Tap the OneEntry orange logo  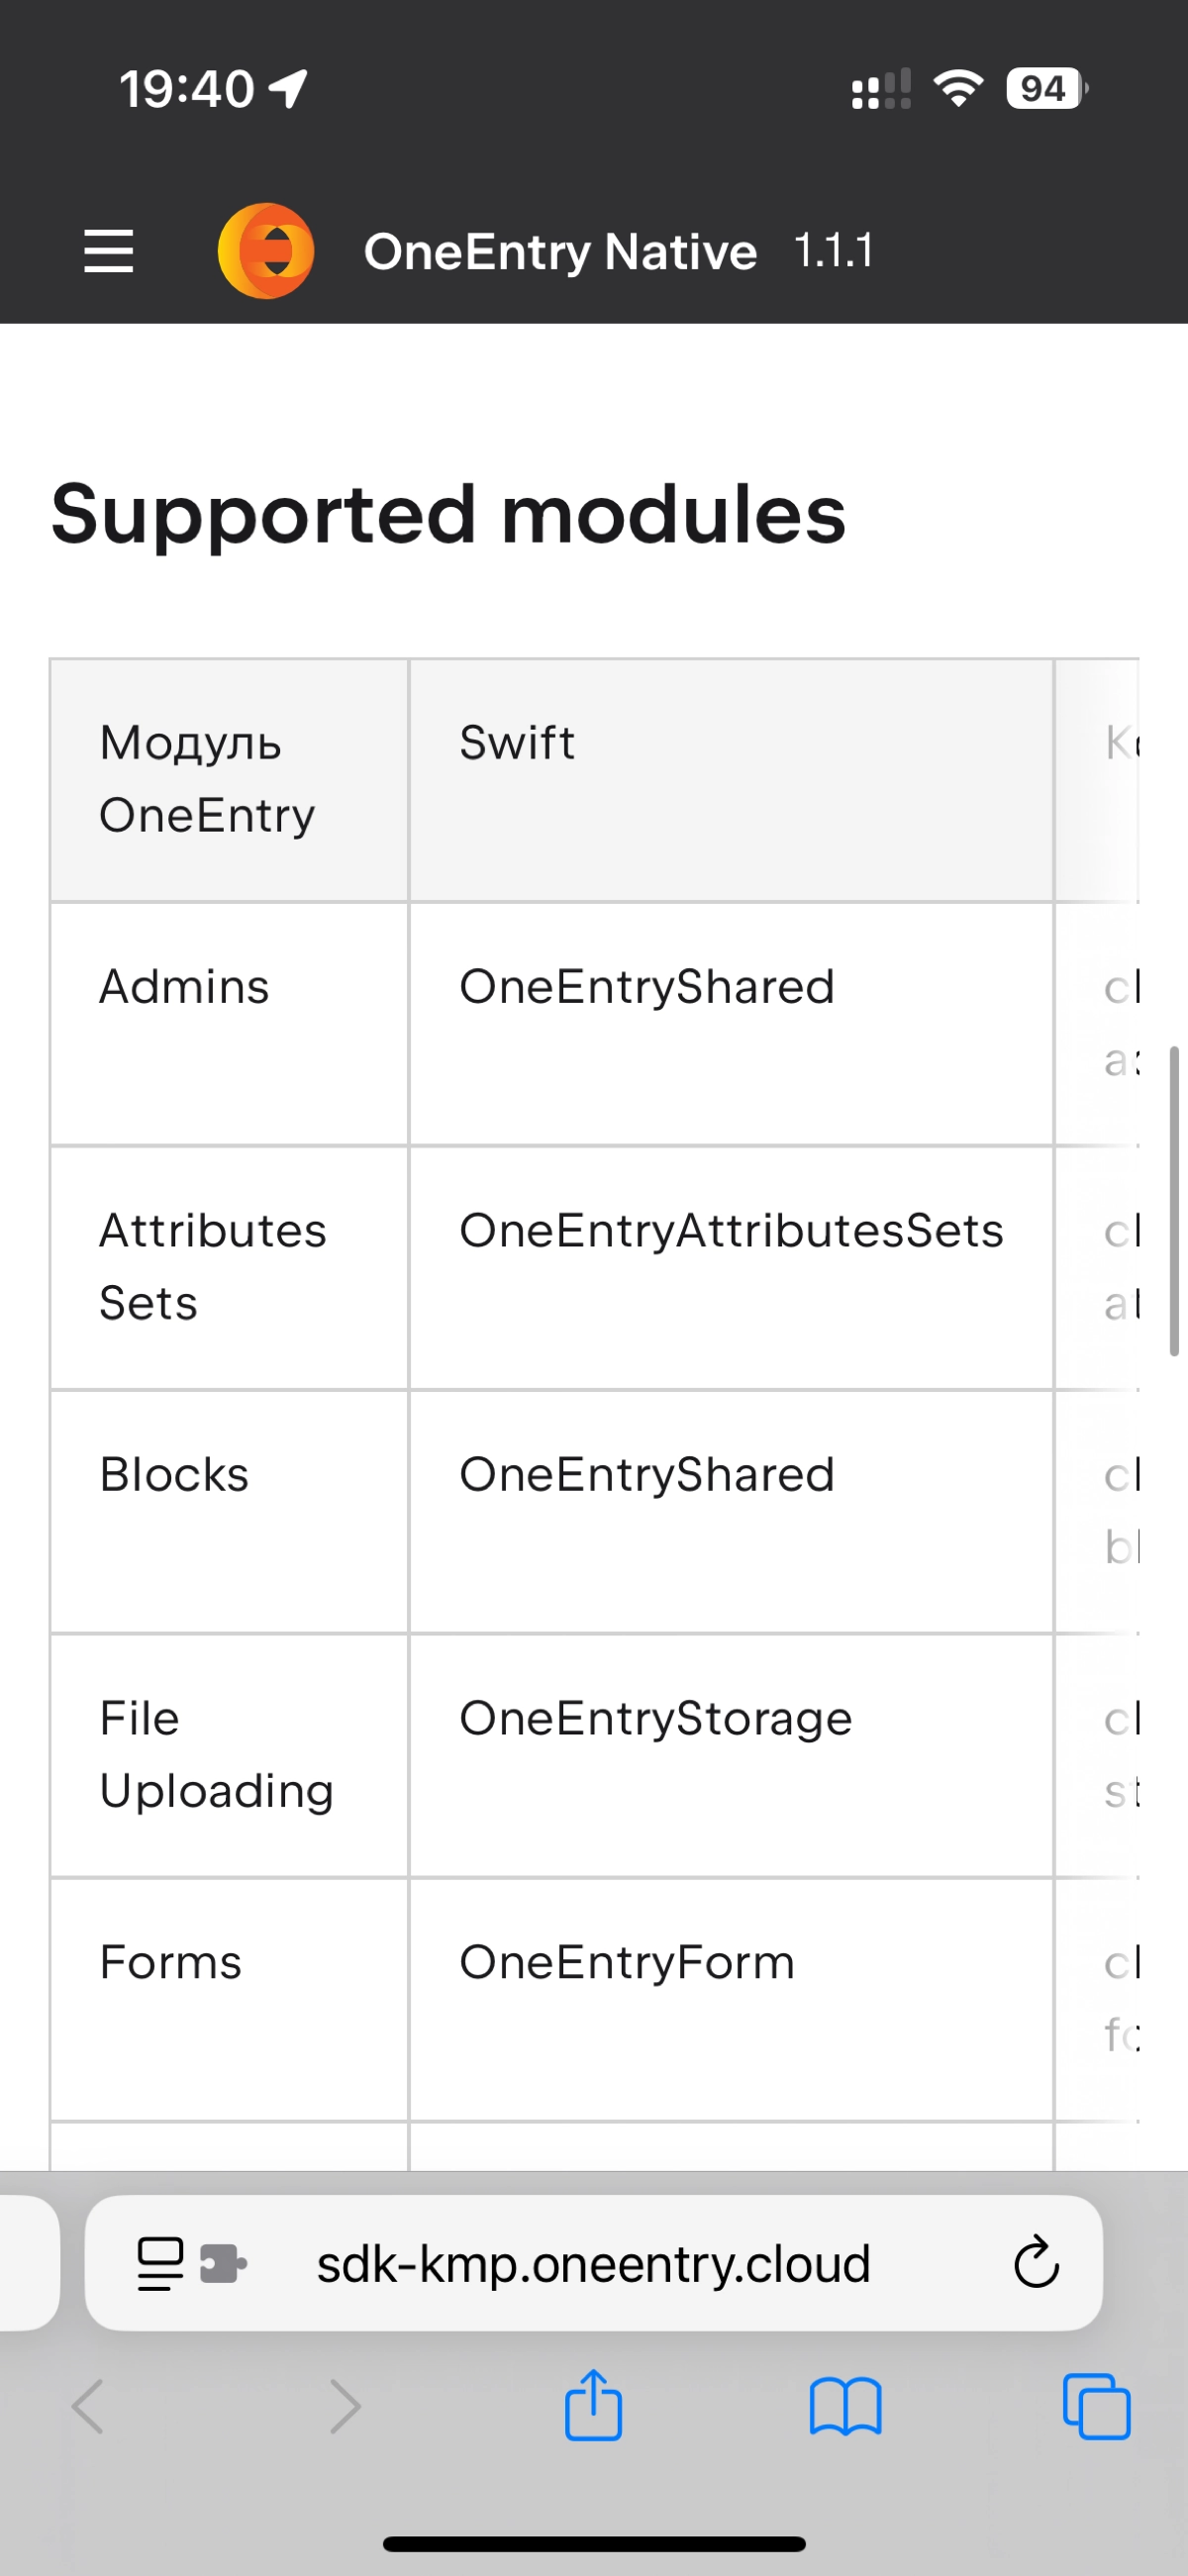[266, 251]
